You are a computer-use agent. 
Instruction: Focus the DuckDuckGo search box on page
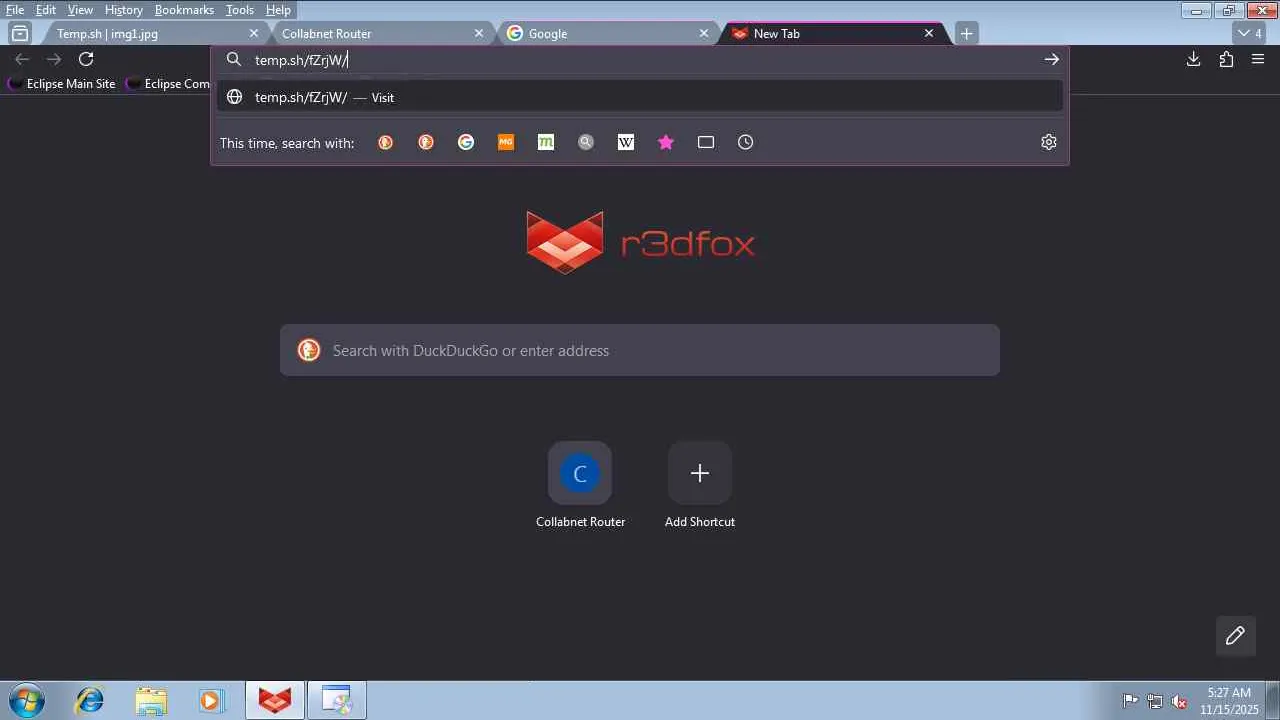pyautogui.click(x=640, y=350)
